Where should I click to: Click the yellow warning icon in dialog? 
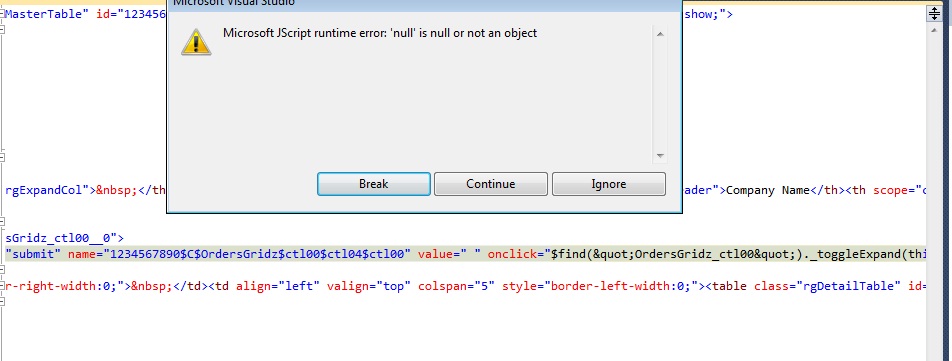tap(196, 43)
